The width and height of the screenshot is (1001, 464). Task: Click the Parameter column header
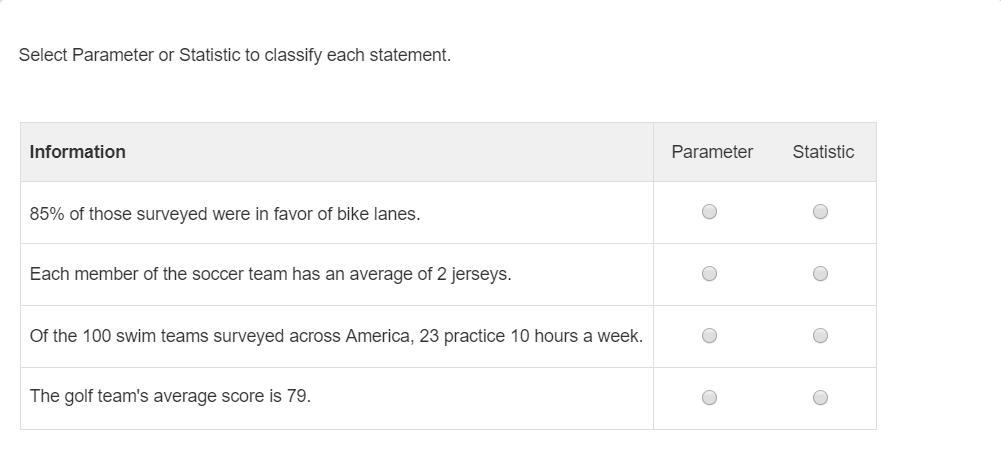pyautogui.click(x=712, y=152)
